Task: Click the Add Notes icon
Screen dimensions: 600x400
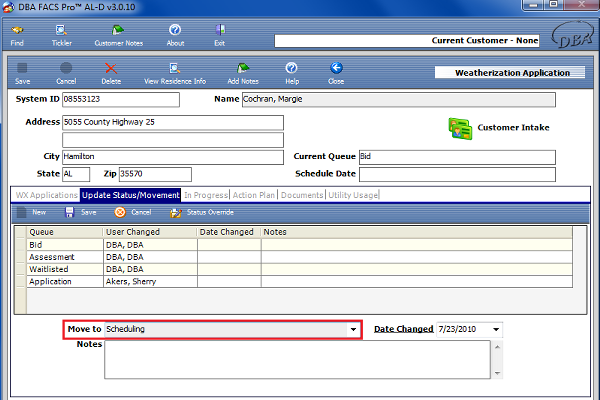Action: tap(243, 69)
